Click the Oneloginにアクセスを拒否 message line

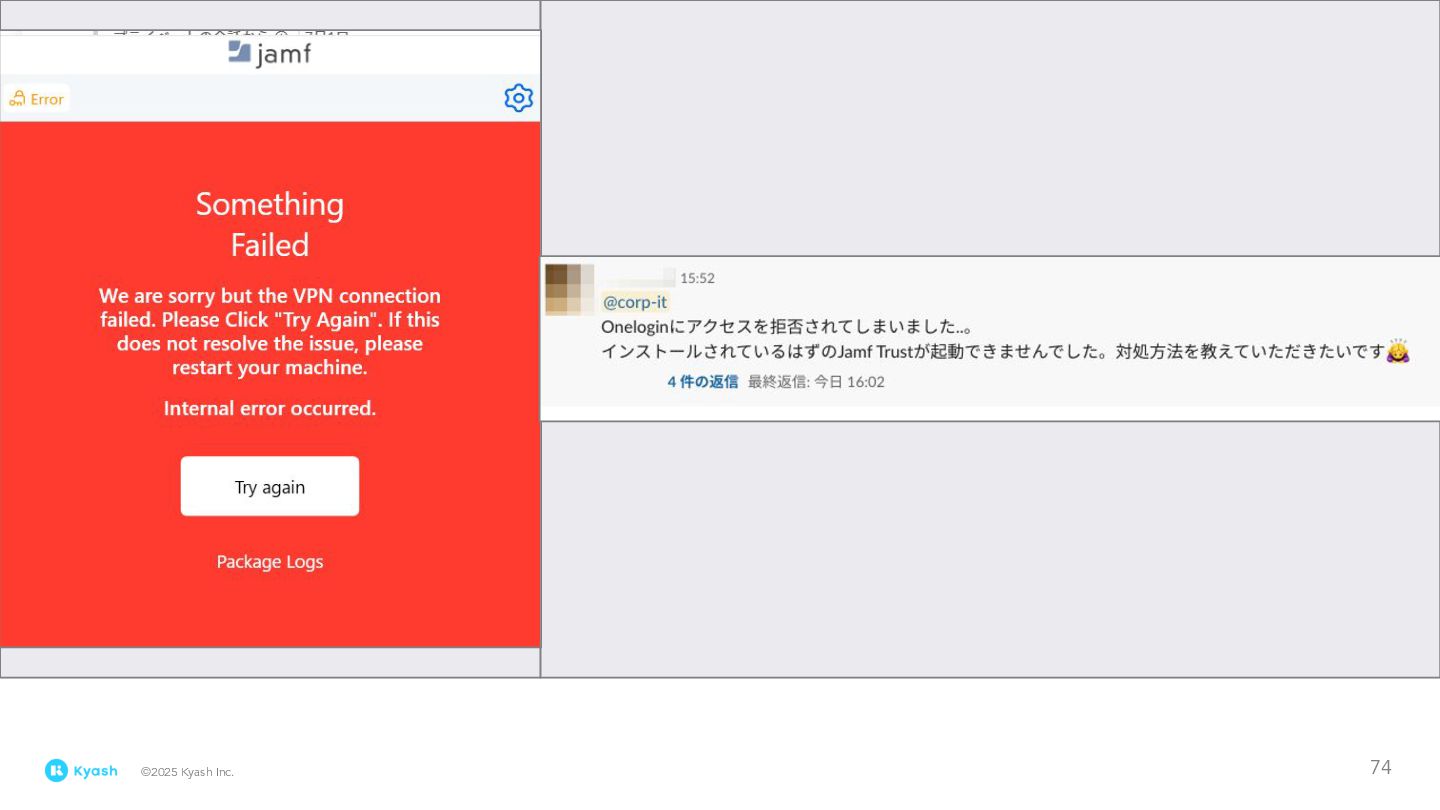[788, 327]
